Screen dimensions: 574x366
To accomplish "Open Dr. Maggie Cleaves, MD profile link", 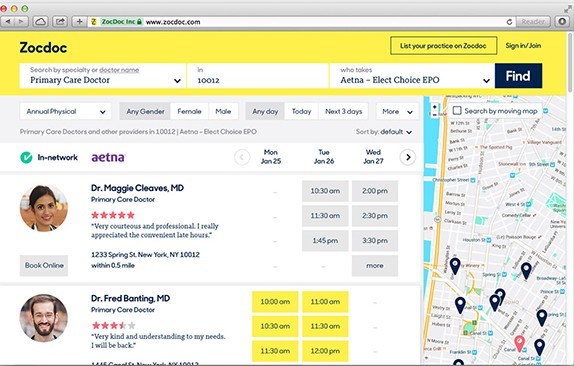I will (137, 188).
